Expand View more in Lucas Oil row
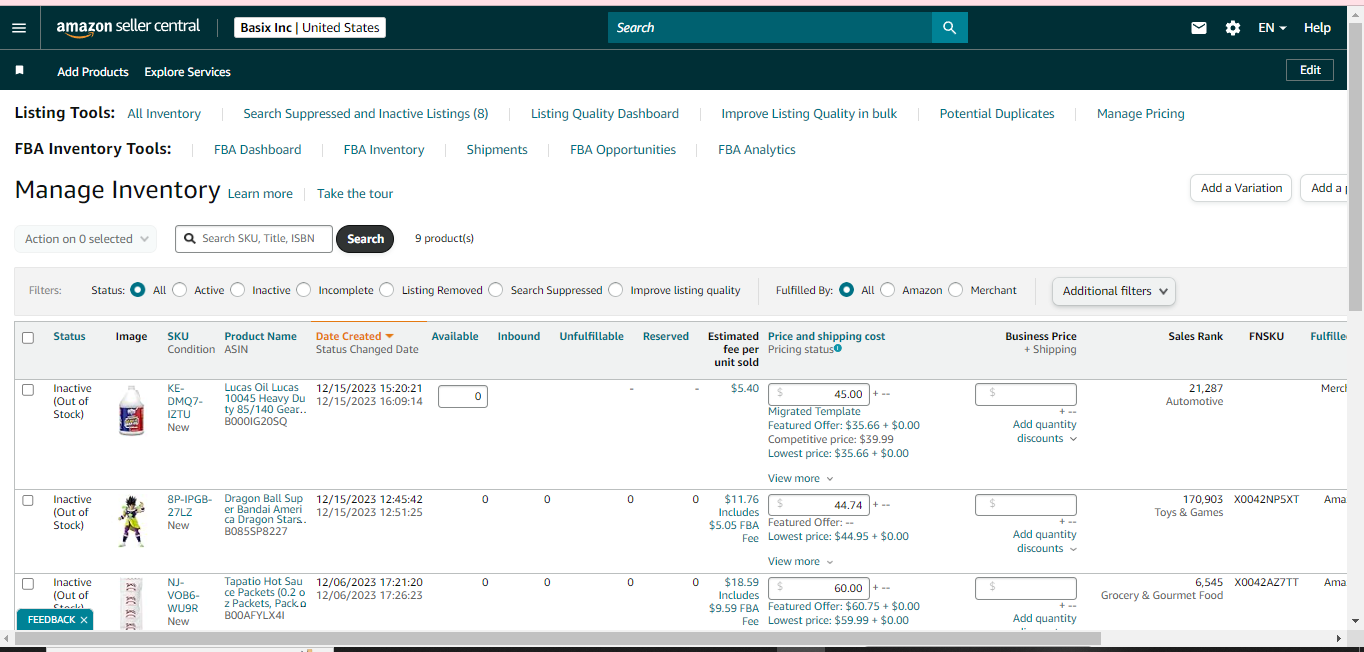The width and height of the screenshot is (1364, 652). click(x=800, y=478)
